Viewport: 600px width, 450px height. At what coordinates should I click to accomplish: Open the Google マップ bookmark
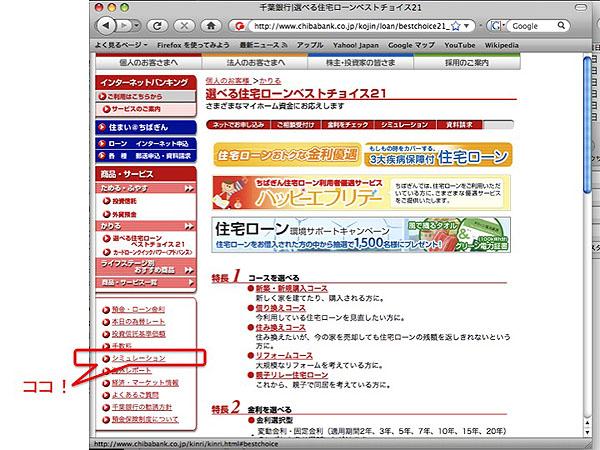click(411, 45)
